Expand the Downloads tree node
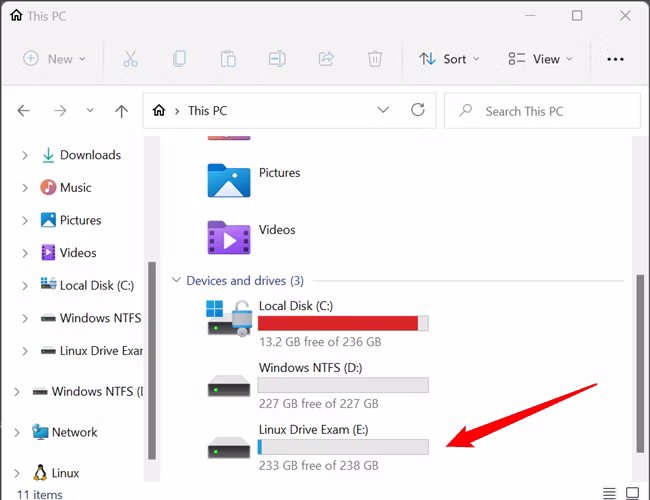Viewport: 650px width, 500px height. [x=25, y=155]
